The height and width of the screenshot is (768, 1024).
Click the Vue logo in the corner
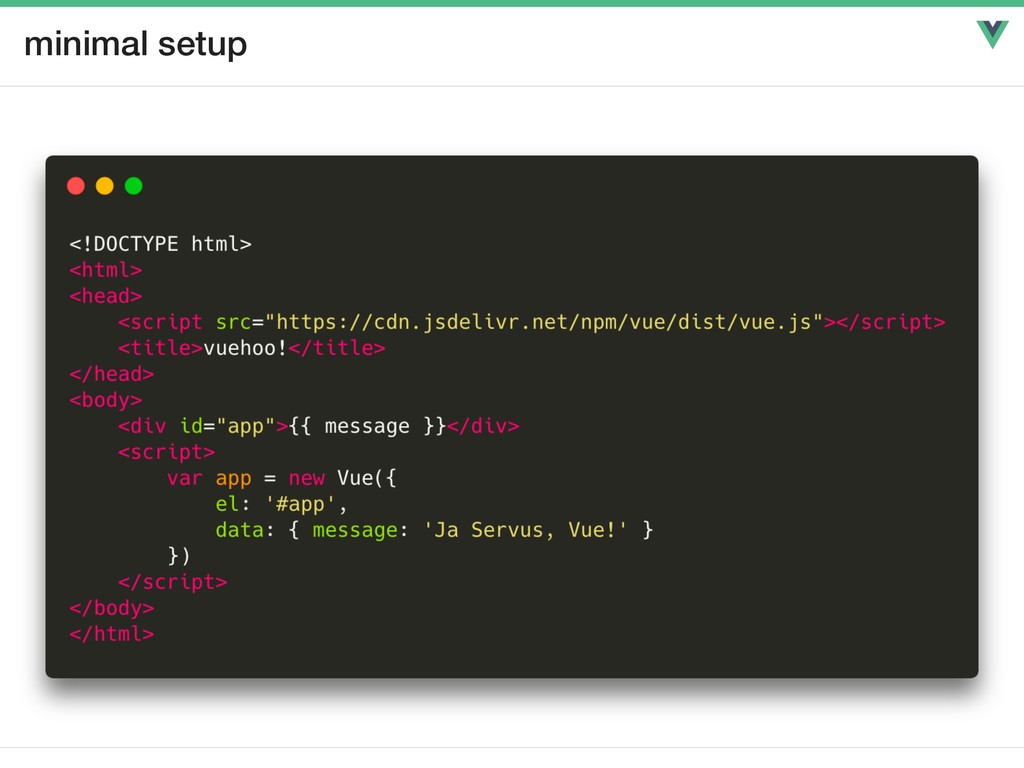992,34
